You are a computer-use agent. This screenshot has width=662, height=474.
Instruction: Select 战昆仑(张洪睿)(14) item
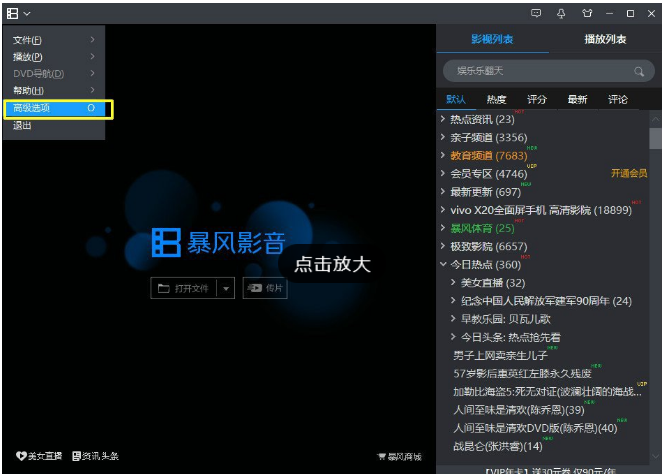pos(498,446)
